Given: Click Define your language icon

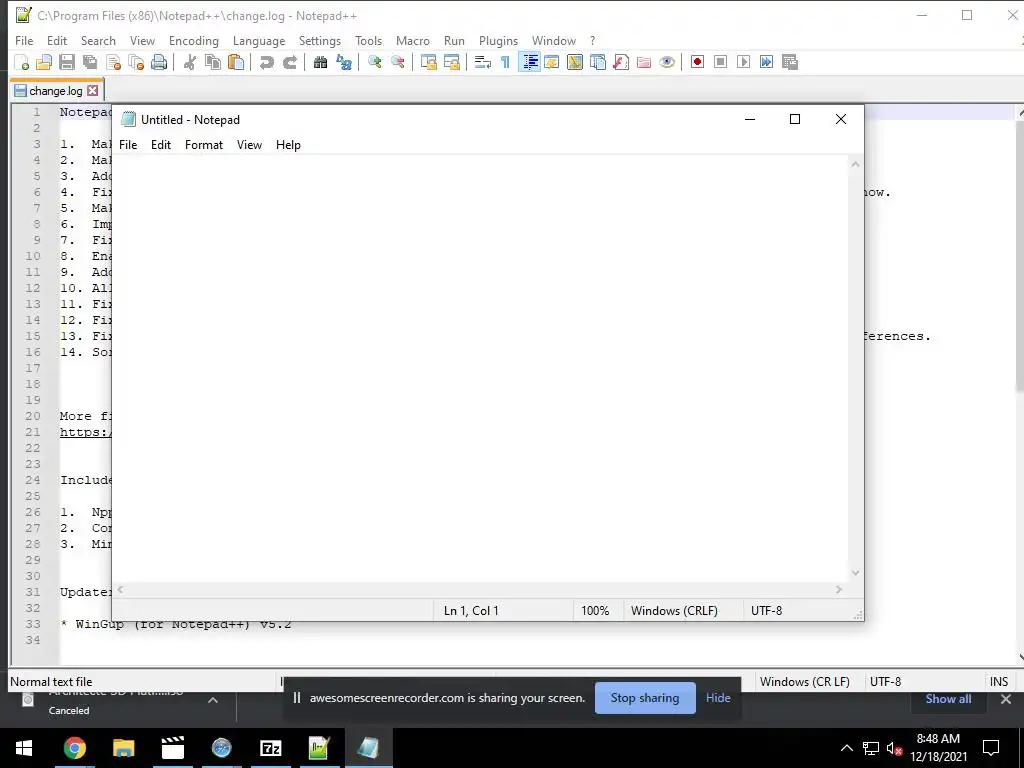Looking at the screenshot, I should 552,62.
